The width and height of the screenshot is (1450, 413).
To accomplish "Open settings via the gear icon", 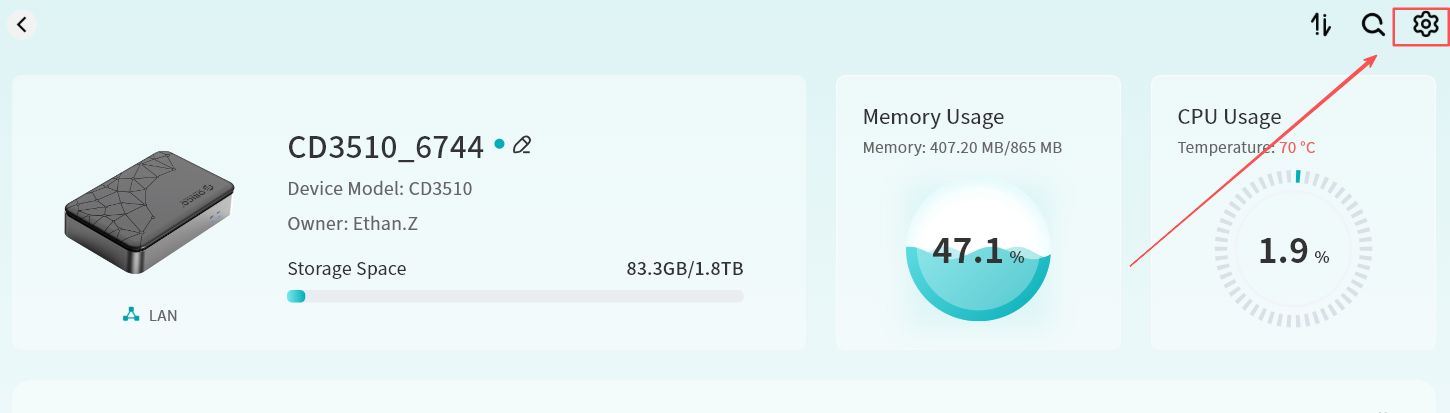I will click(1425, 25).
